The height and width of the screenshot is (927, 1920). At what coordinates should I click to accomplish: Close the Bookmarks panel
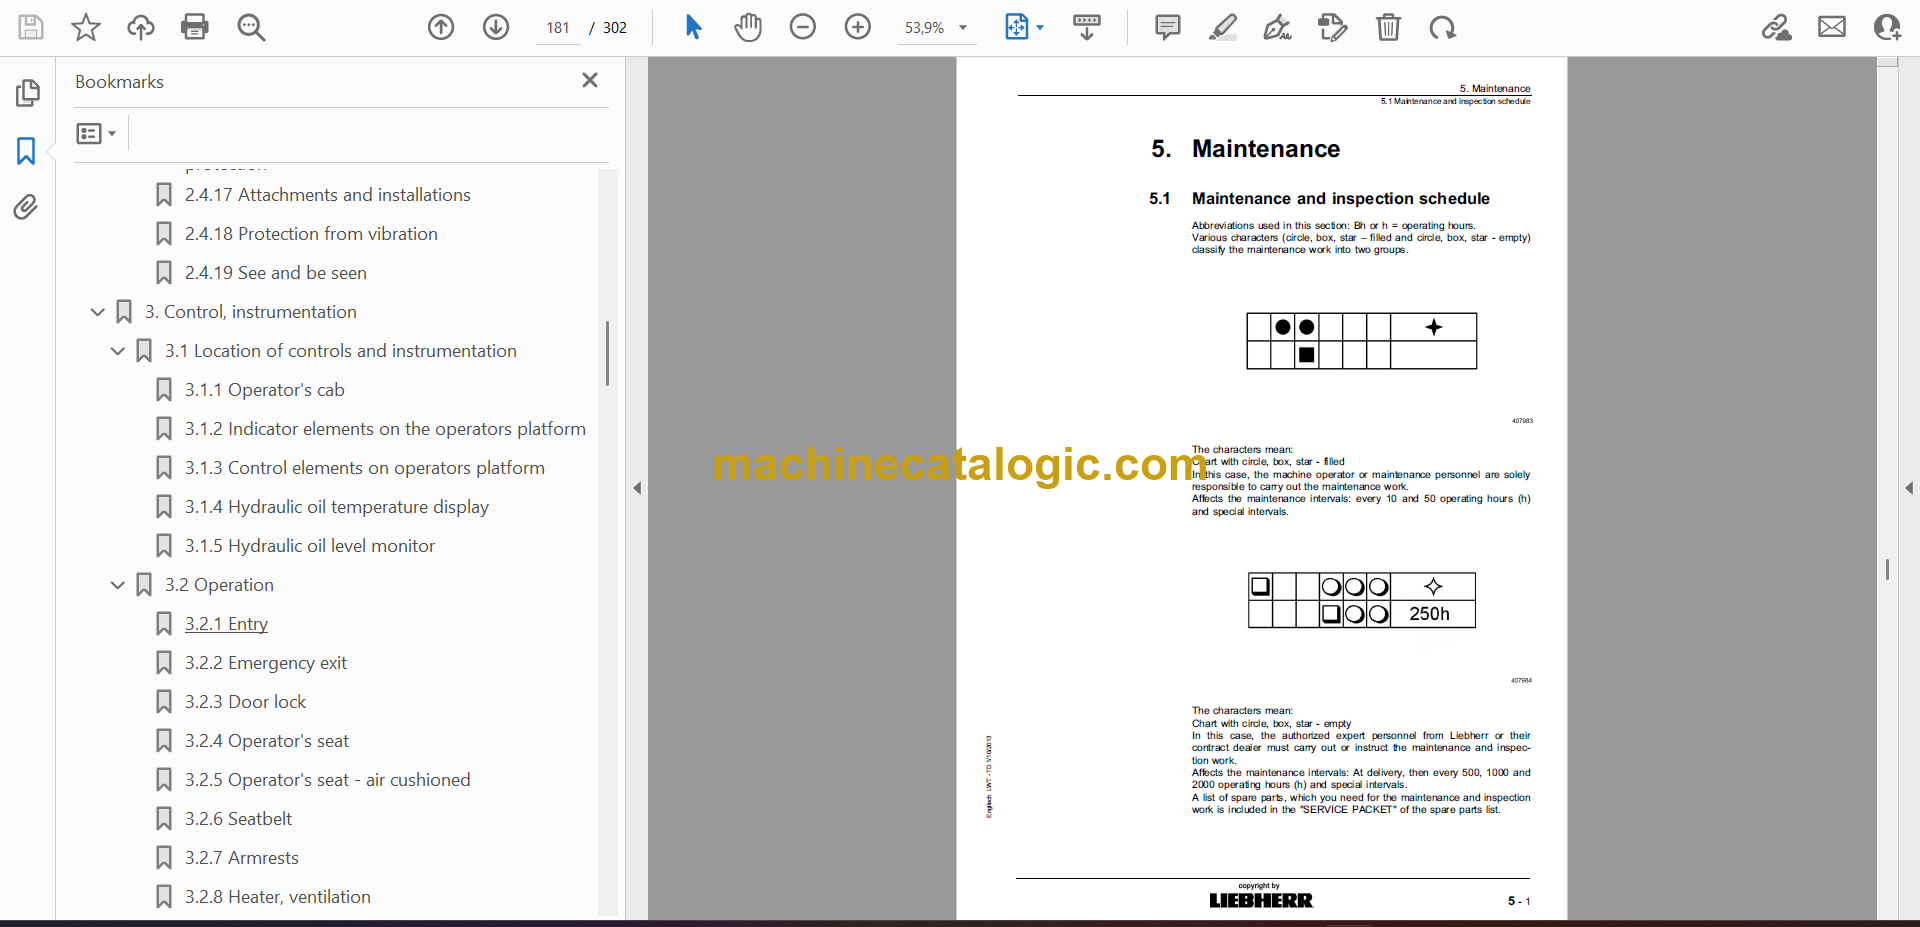click(x=590, y=80)
